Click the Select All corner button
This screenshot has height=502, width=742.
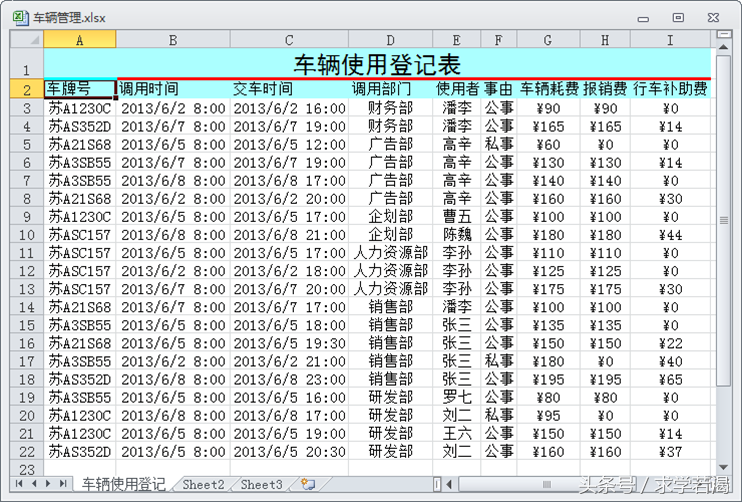(x=27, y=39)
